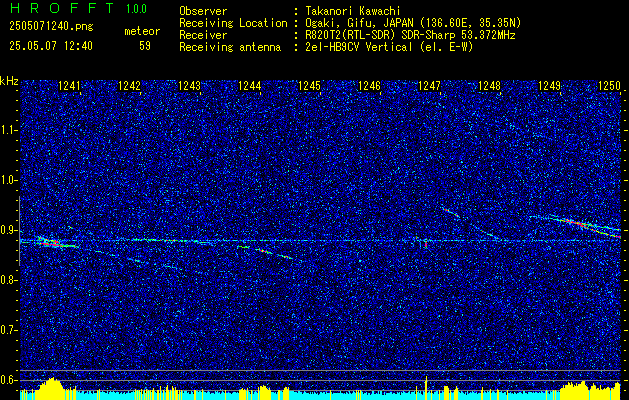
Task: Click the meteor count value 59
Action: pyautogui.click(x=145, y=46)
